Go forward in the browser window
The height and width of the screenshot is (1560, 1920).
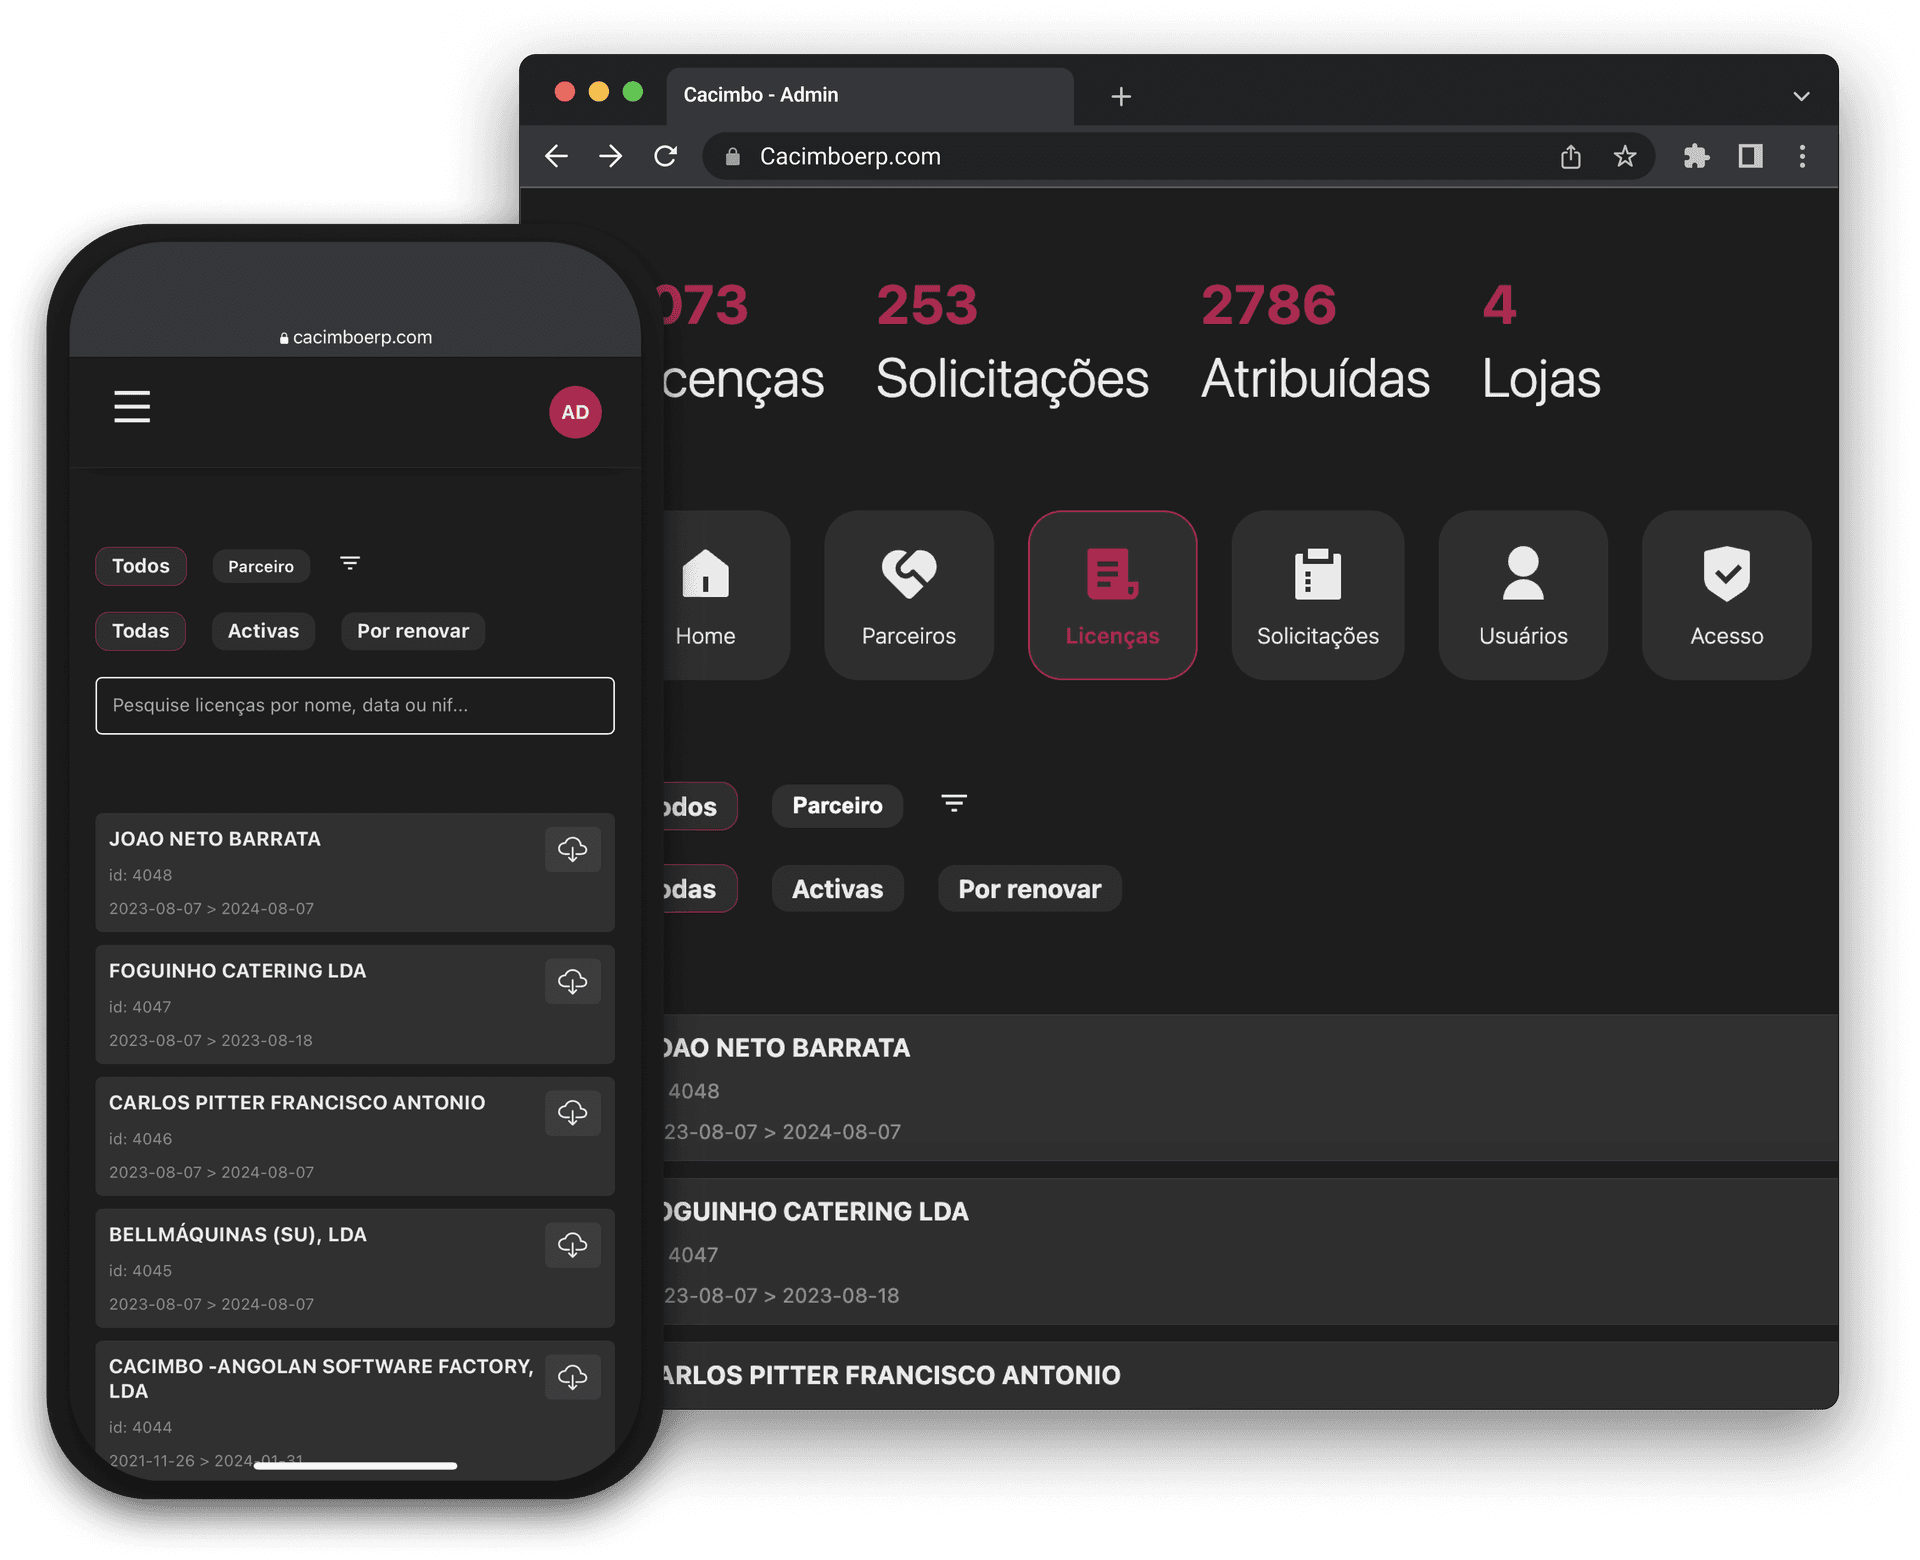click(x=611, y=156)
